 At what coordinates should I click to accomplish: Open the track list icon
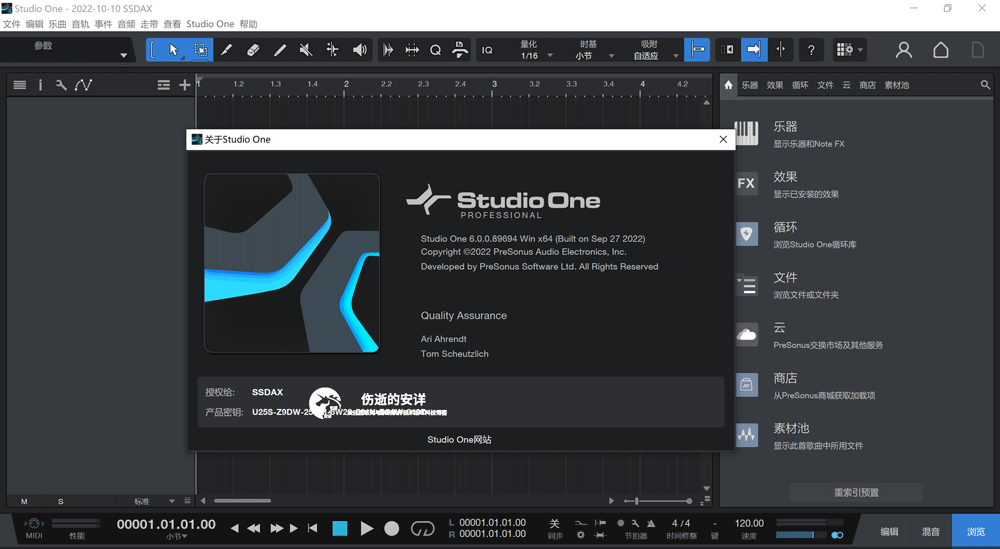click(20, 85)
